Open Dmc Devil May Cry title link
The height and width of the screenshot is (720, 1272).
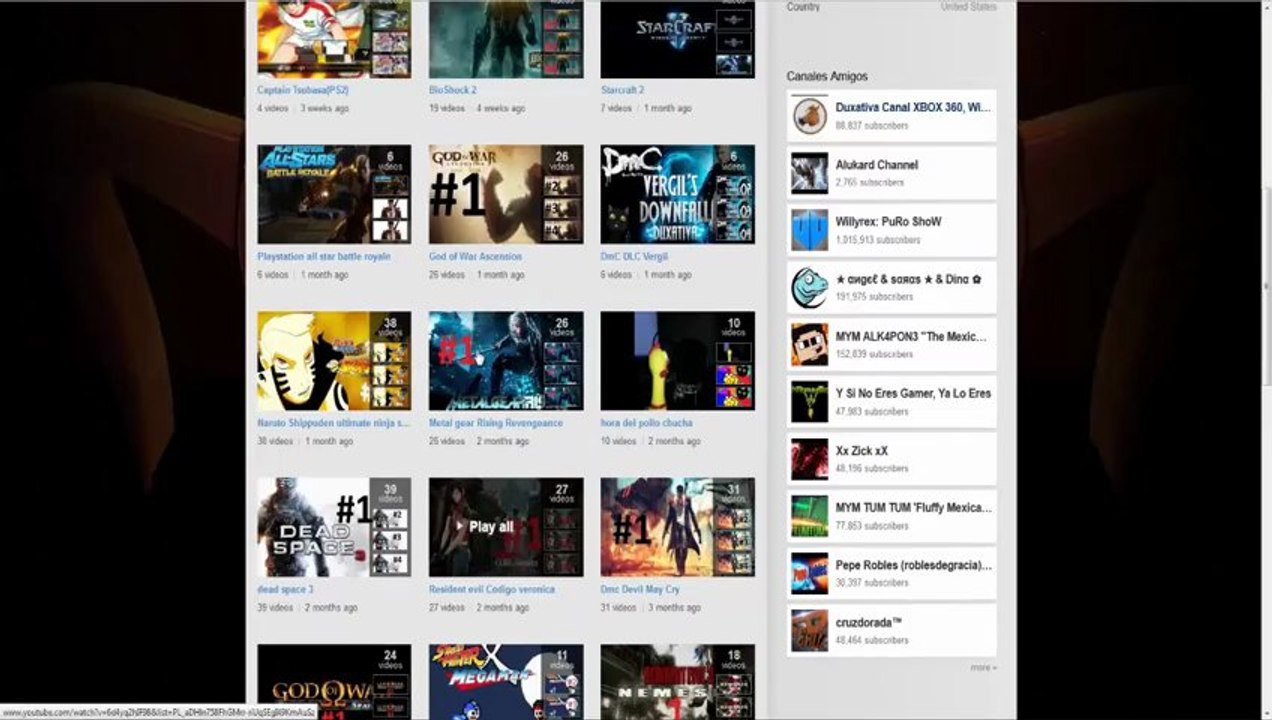tap(640, 589)
